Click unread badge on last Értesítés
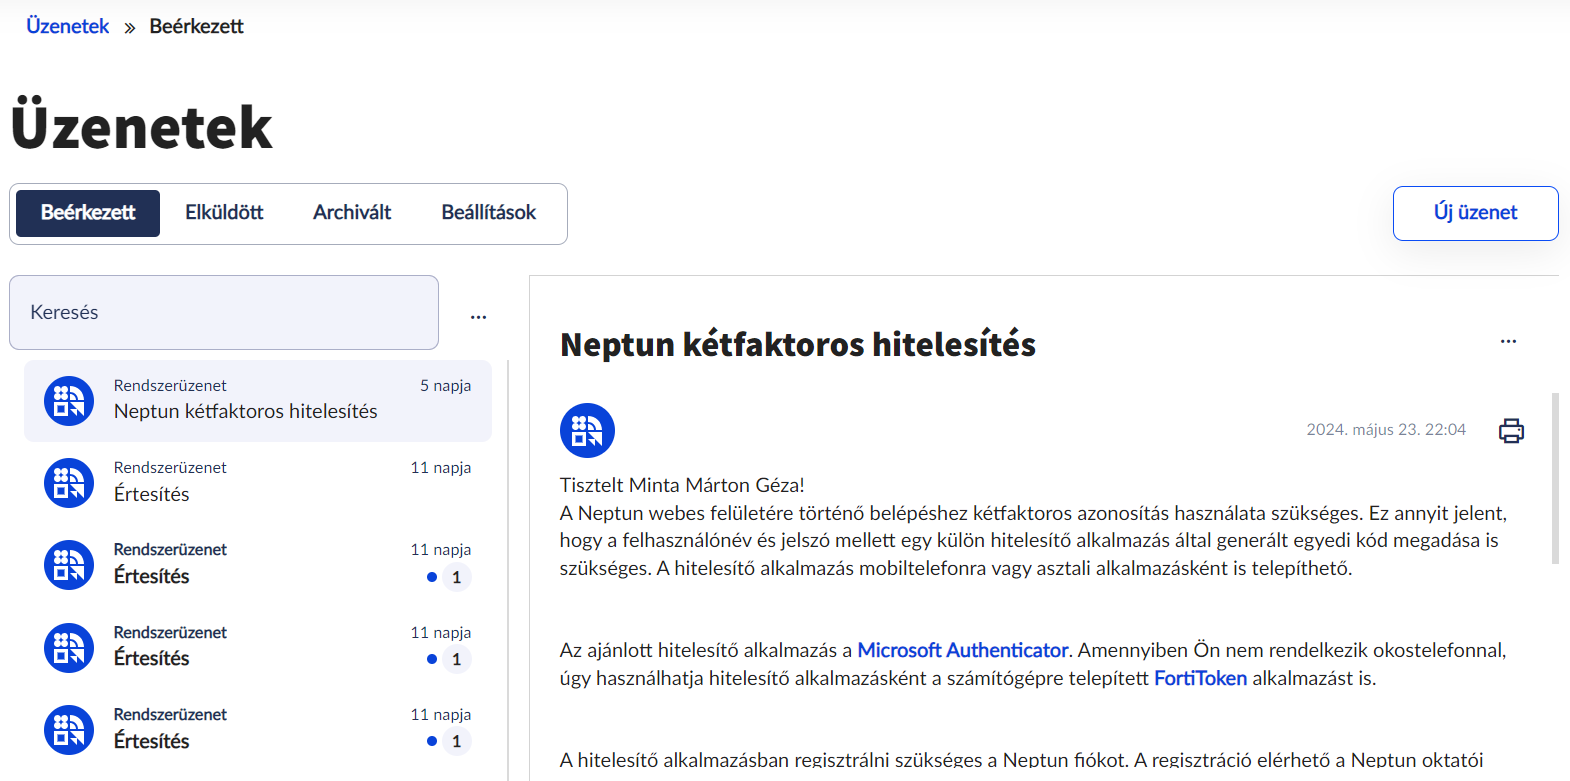 [x=456, y=741]
